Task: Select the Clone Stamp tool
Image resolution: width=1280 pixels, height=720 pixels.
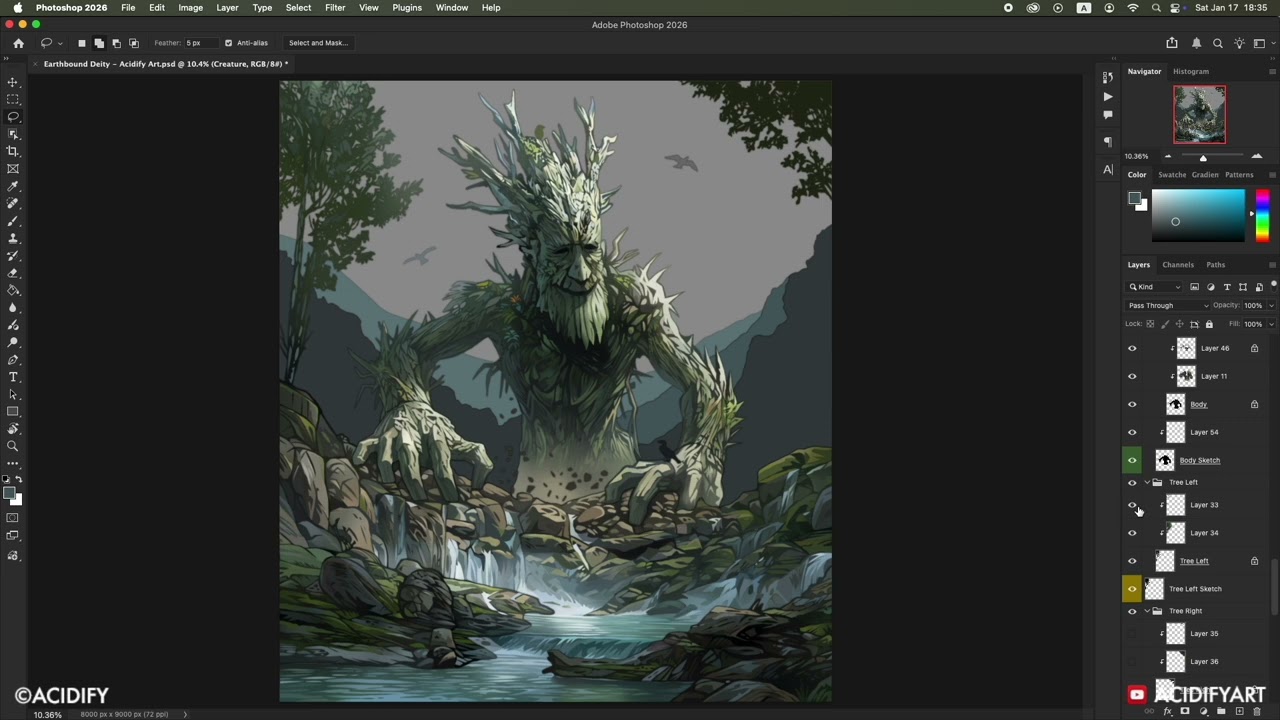Action: click(x=13, y=238)
